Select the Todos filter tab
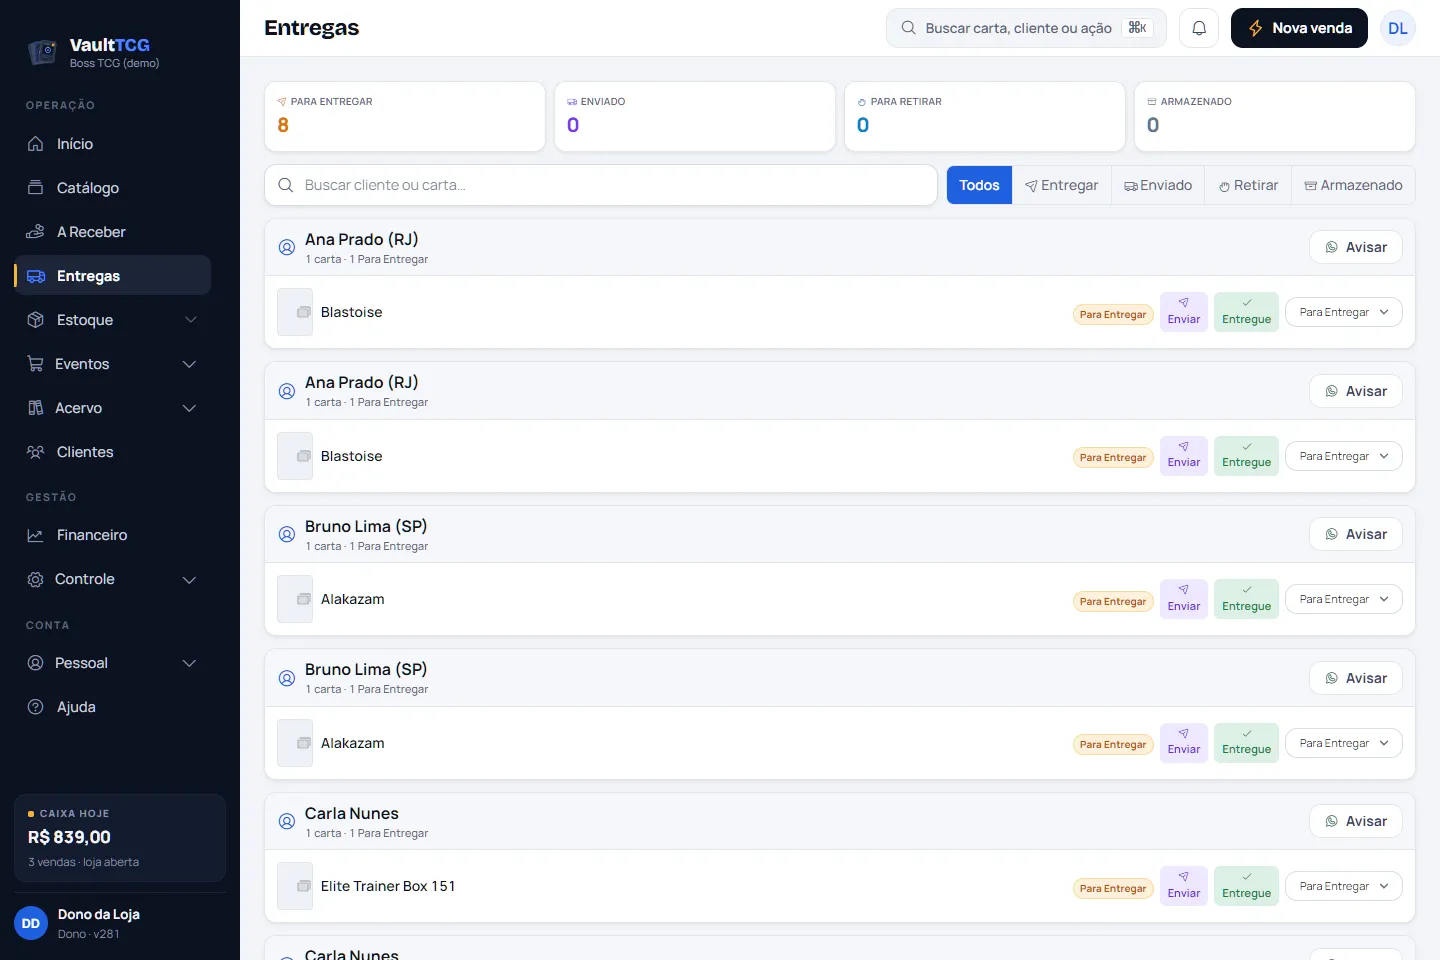This screenshot has height=960, width=1440. coord(979,185)
